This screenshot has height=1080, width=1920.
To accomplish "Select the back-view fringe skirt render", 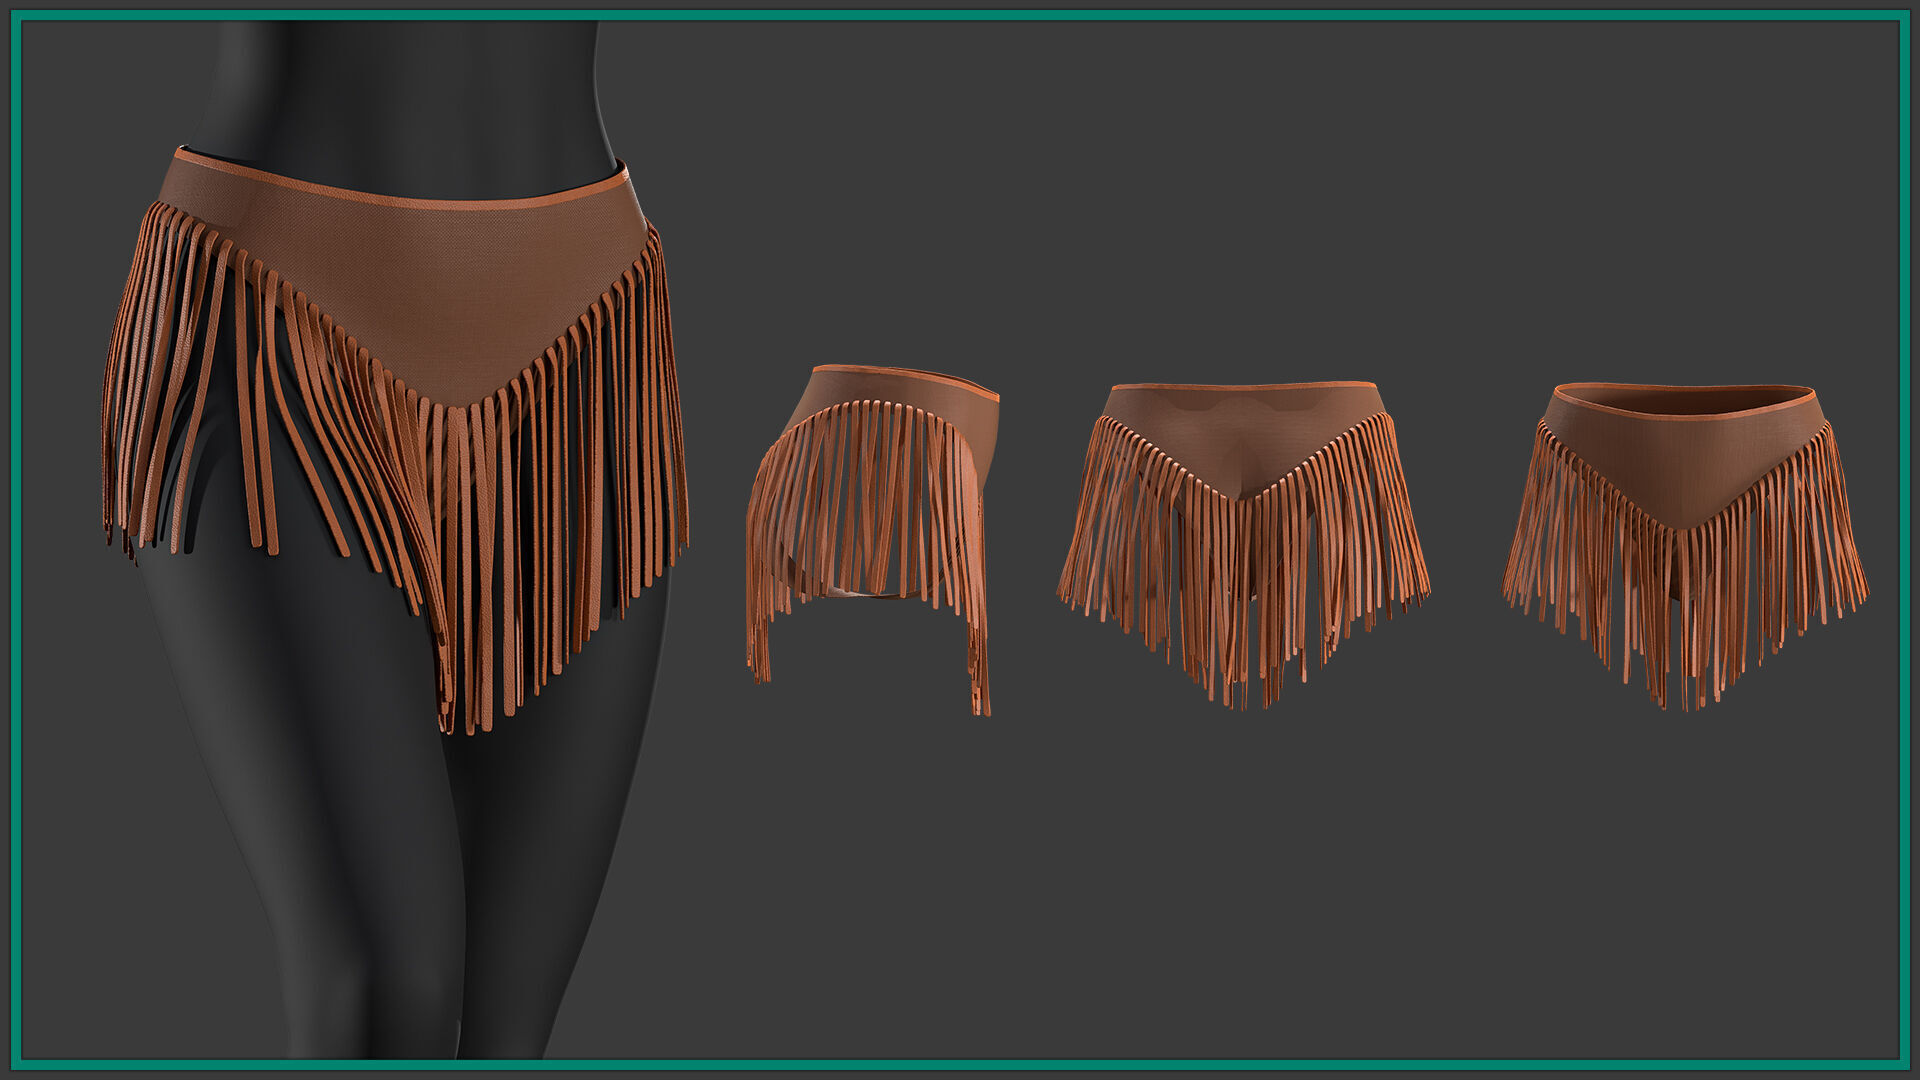I will 1243,545.
